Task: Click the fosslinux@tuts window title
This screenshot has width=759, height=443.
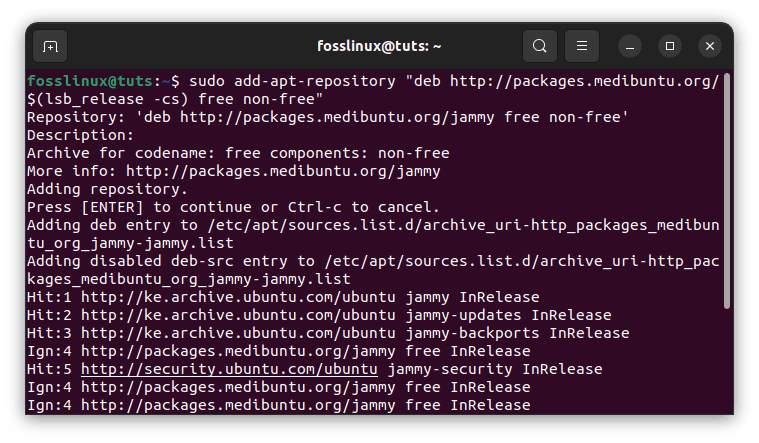Action: click(379, 46)
